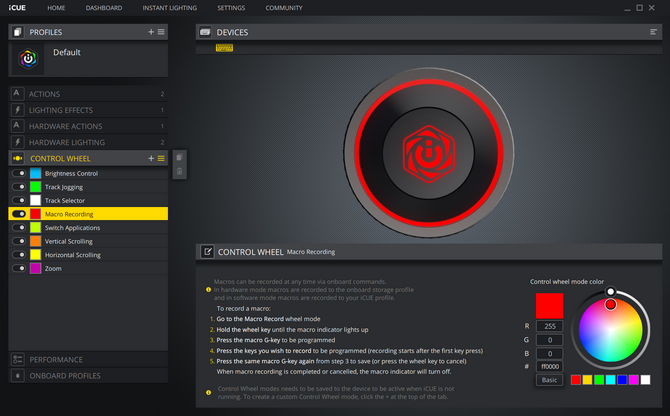
Task: Click the delete icon beside Control Wheel
Action: [179, 171]
